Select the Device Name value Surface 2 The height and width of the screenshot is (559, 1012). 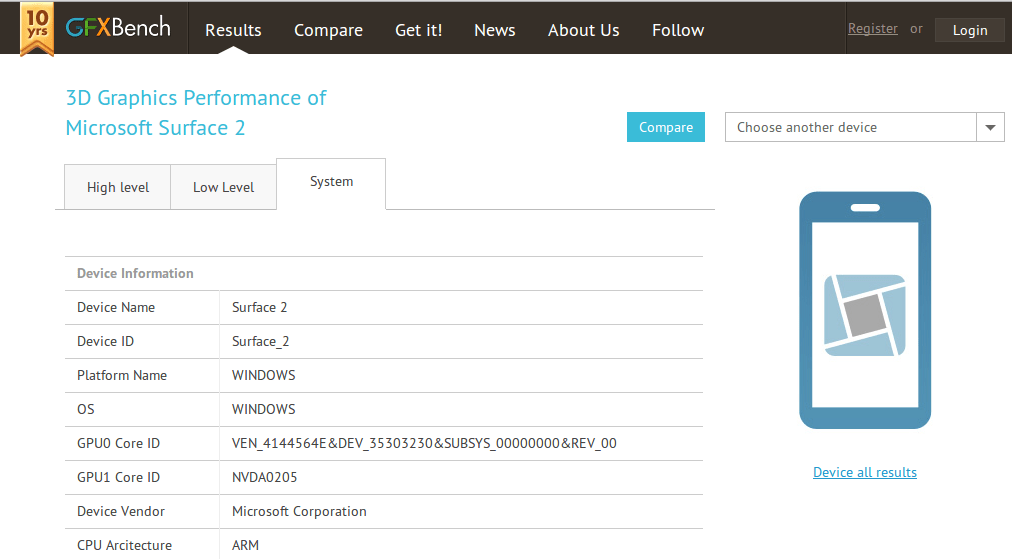coord(259,307)
